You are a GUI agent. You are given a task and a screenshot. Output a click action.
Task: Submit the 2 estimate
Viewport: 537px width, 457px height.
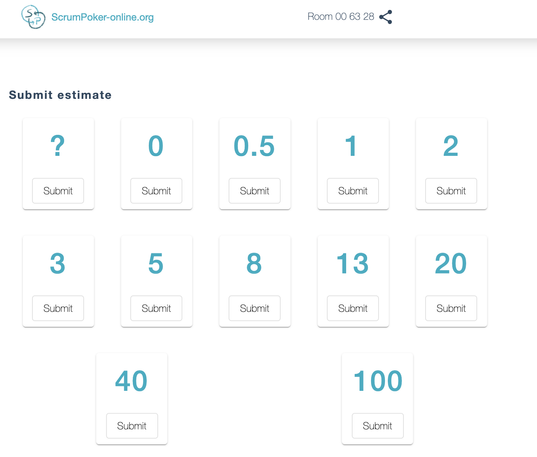coord(451,191)
